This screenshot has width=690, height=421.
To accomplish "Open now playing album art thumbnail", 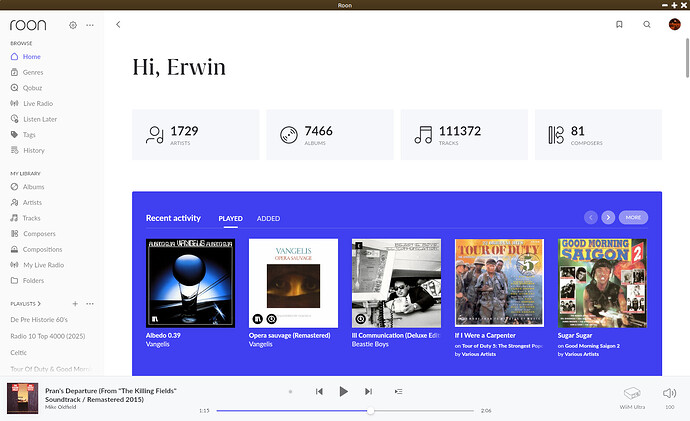I will pos(22,399).
